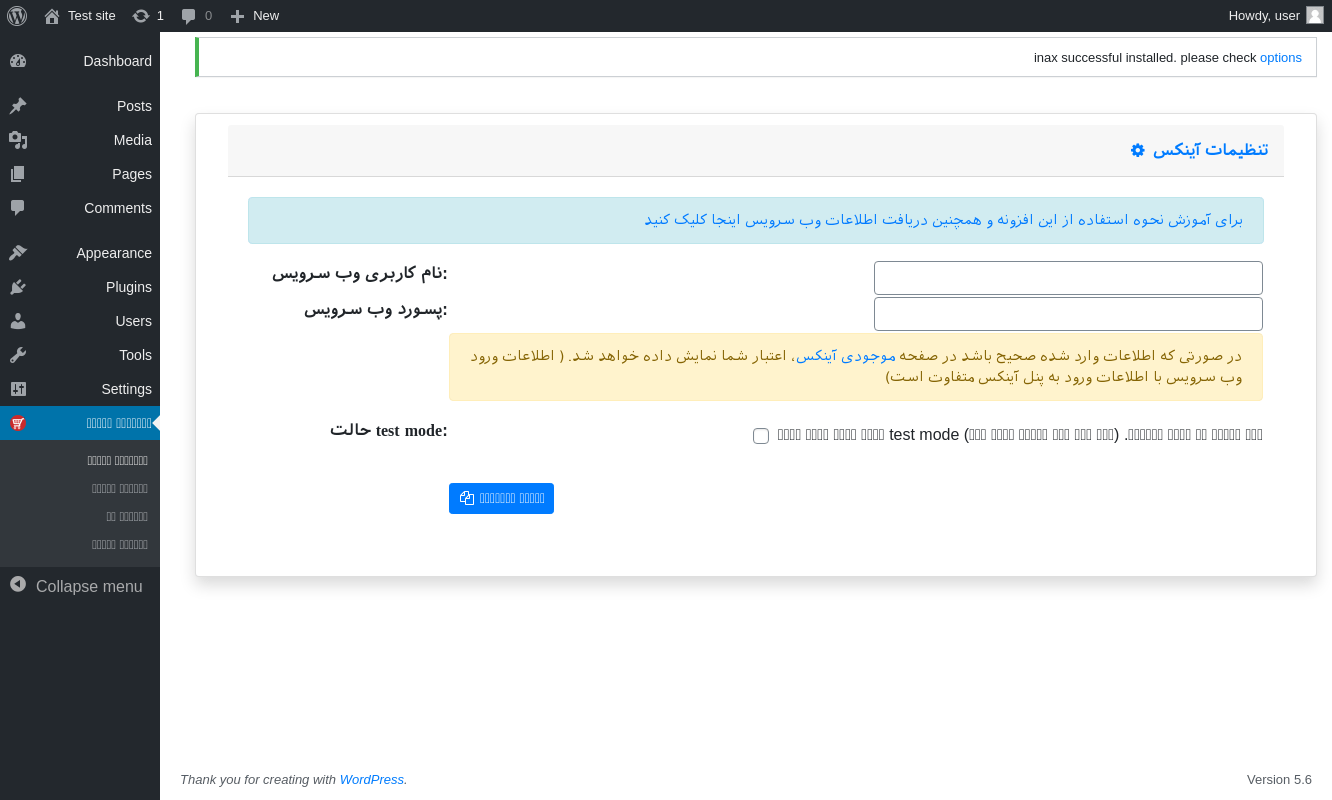Viewport: 1332px width, 800px height.
Task: Focus the web service password field
Action: point(1068,314)
